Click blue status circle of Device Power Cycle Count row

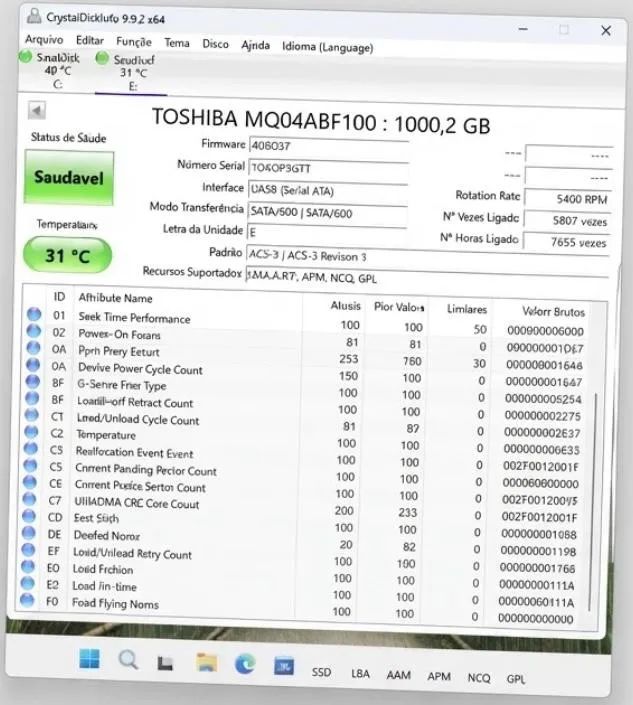point(32,365)
